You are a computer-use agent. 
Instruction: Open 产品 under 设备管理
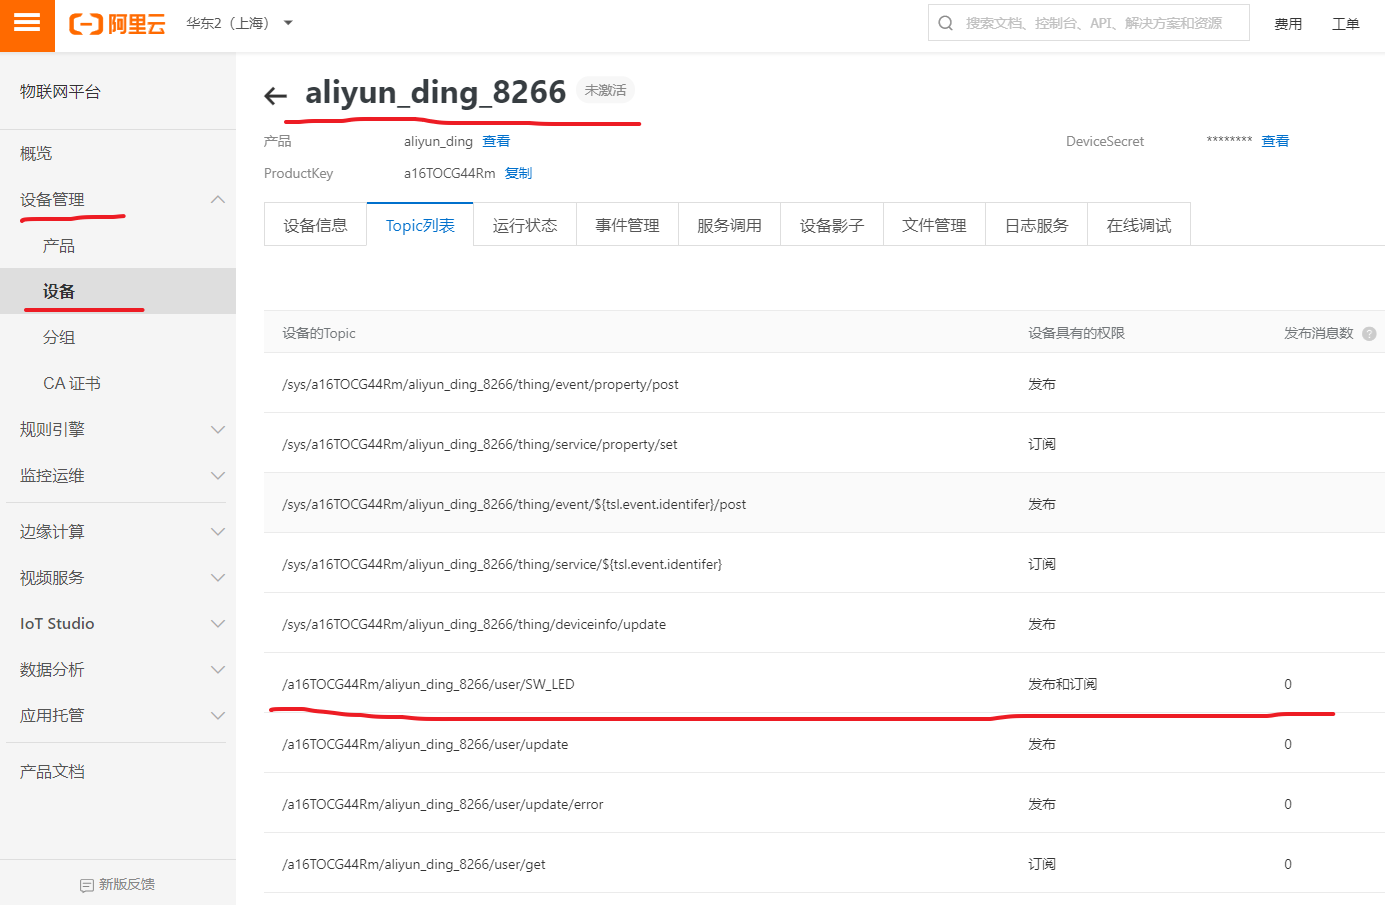point(59,246)
